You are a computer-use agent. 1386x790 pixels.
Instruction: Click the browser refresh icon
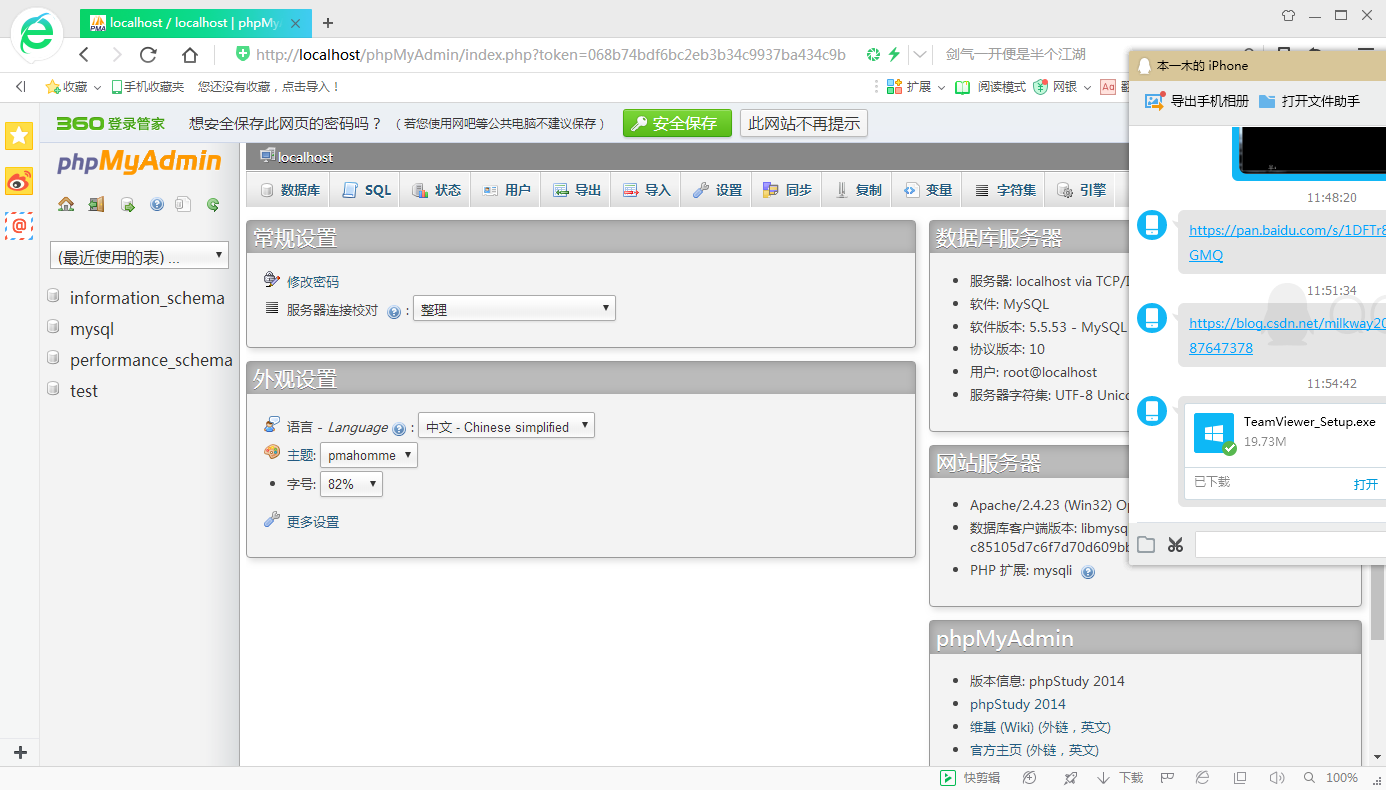149,55
